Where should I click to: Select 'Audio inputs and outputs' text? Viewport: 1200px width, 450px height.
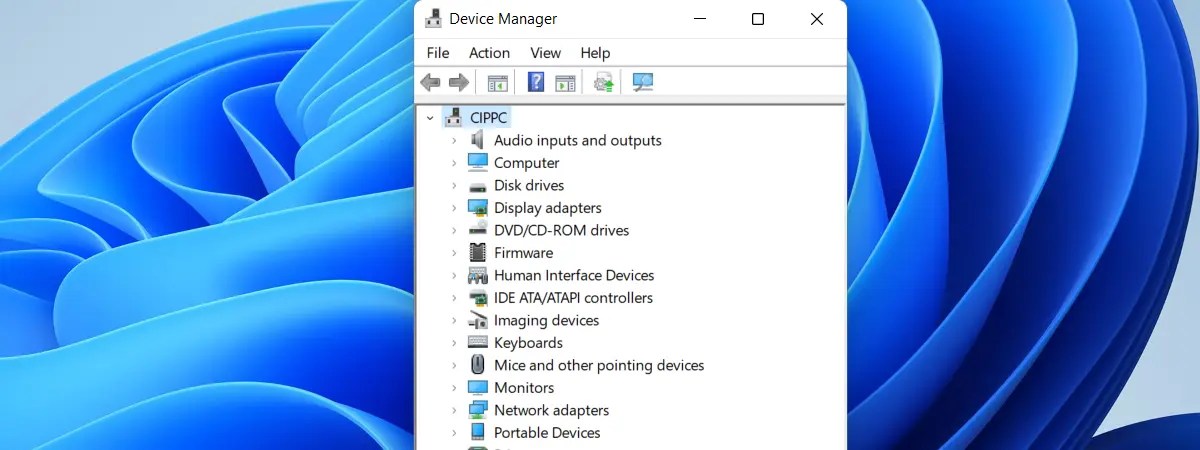click(x=578, y=141)
